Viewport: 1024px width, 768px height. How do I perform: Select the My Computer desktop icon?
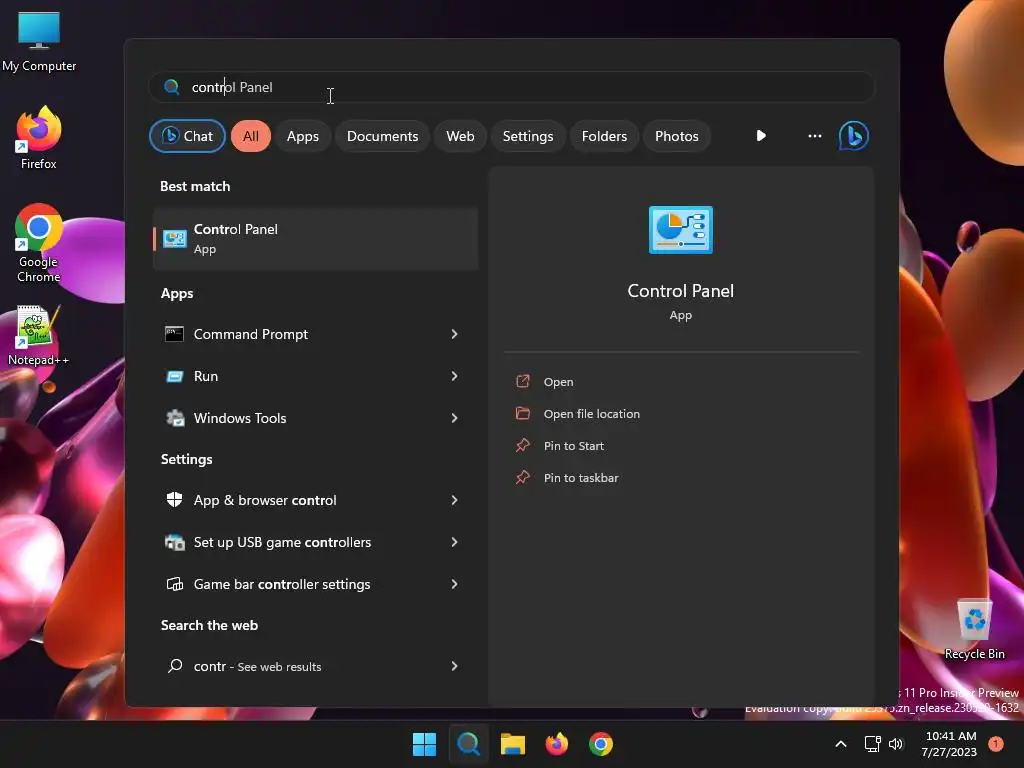pyautogui.click(x=39, y=40)
